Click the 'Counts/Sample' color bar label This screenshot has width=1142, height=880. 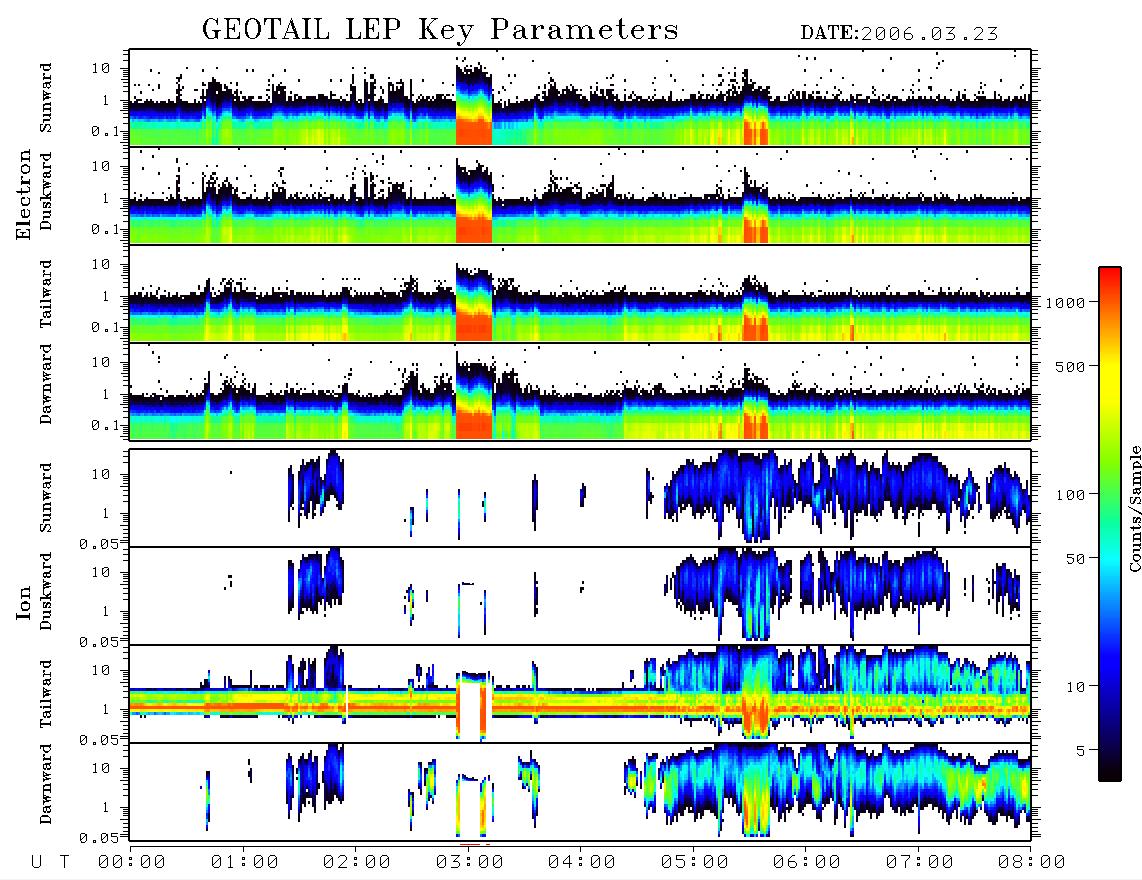(x=1134, y=509)
